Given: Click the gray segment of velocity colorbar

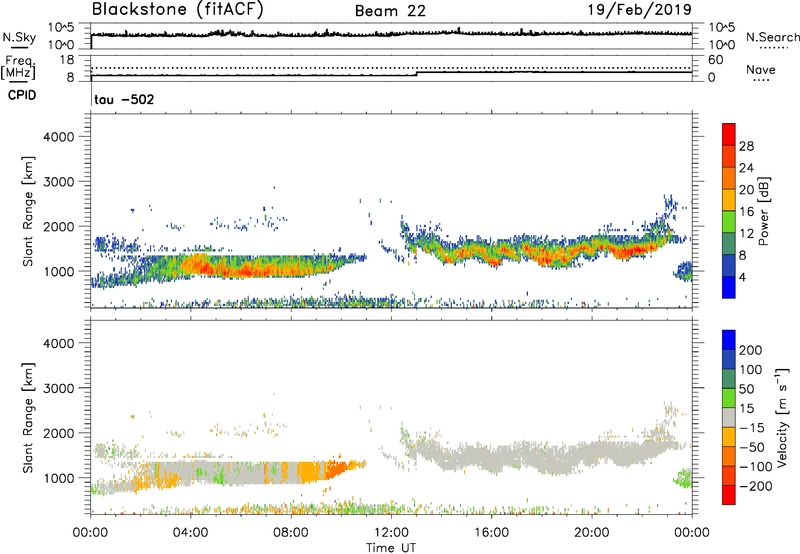Looking at the screenshot, I should pyautogui.click(x=729, y=417).
